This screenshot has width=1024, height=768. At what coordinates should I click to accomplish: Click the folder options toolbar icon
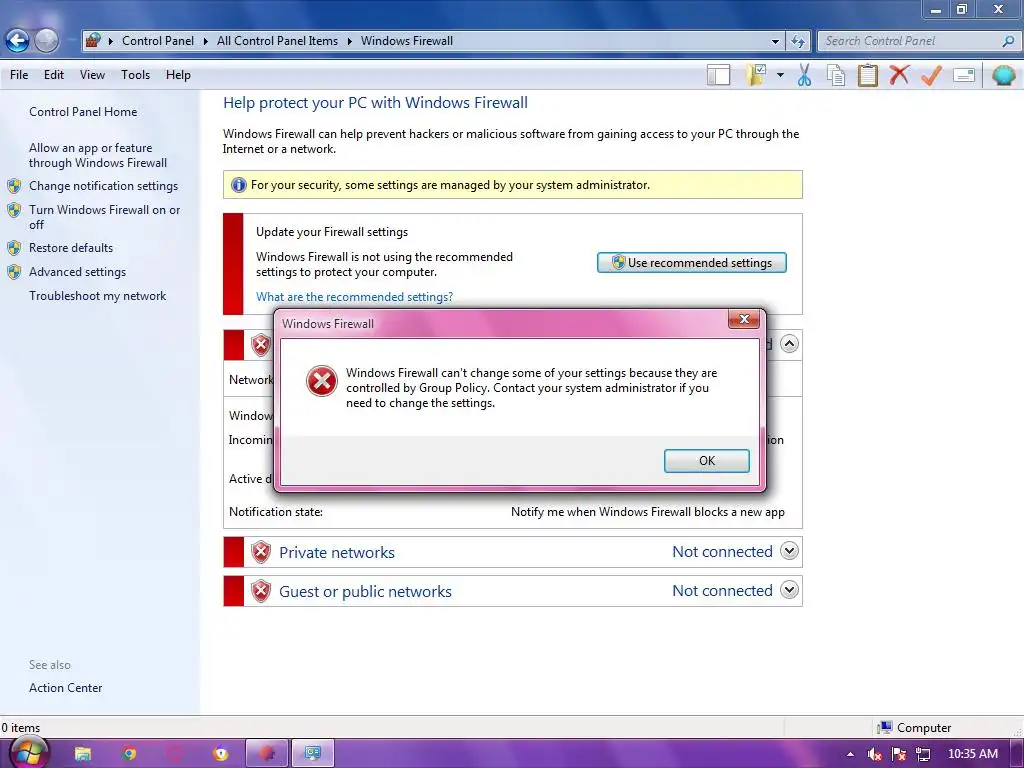pyautogui.click(x=756, y=75)
